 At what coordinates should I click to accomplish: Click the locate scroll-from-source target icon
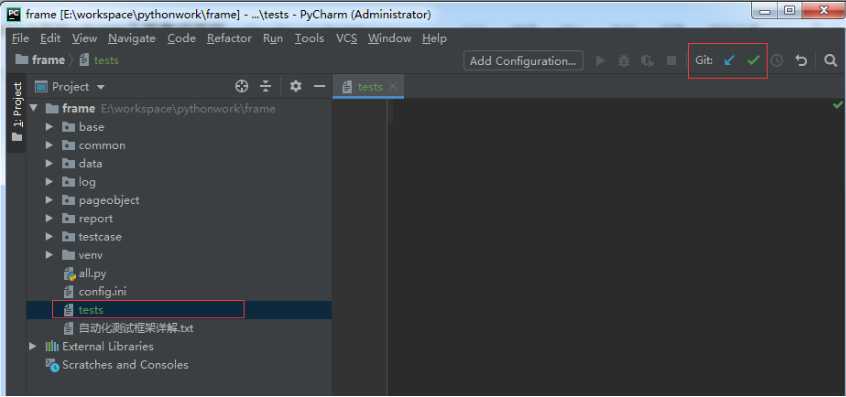(242, 86)
